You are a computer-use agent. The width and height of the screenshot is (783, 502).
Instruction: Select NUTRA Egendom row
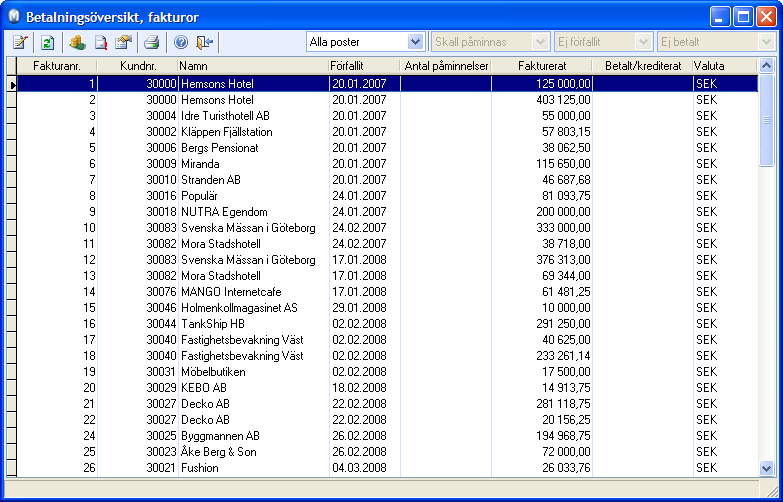coord(388,212)
